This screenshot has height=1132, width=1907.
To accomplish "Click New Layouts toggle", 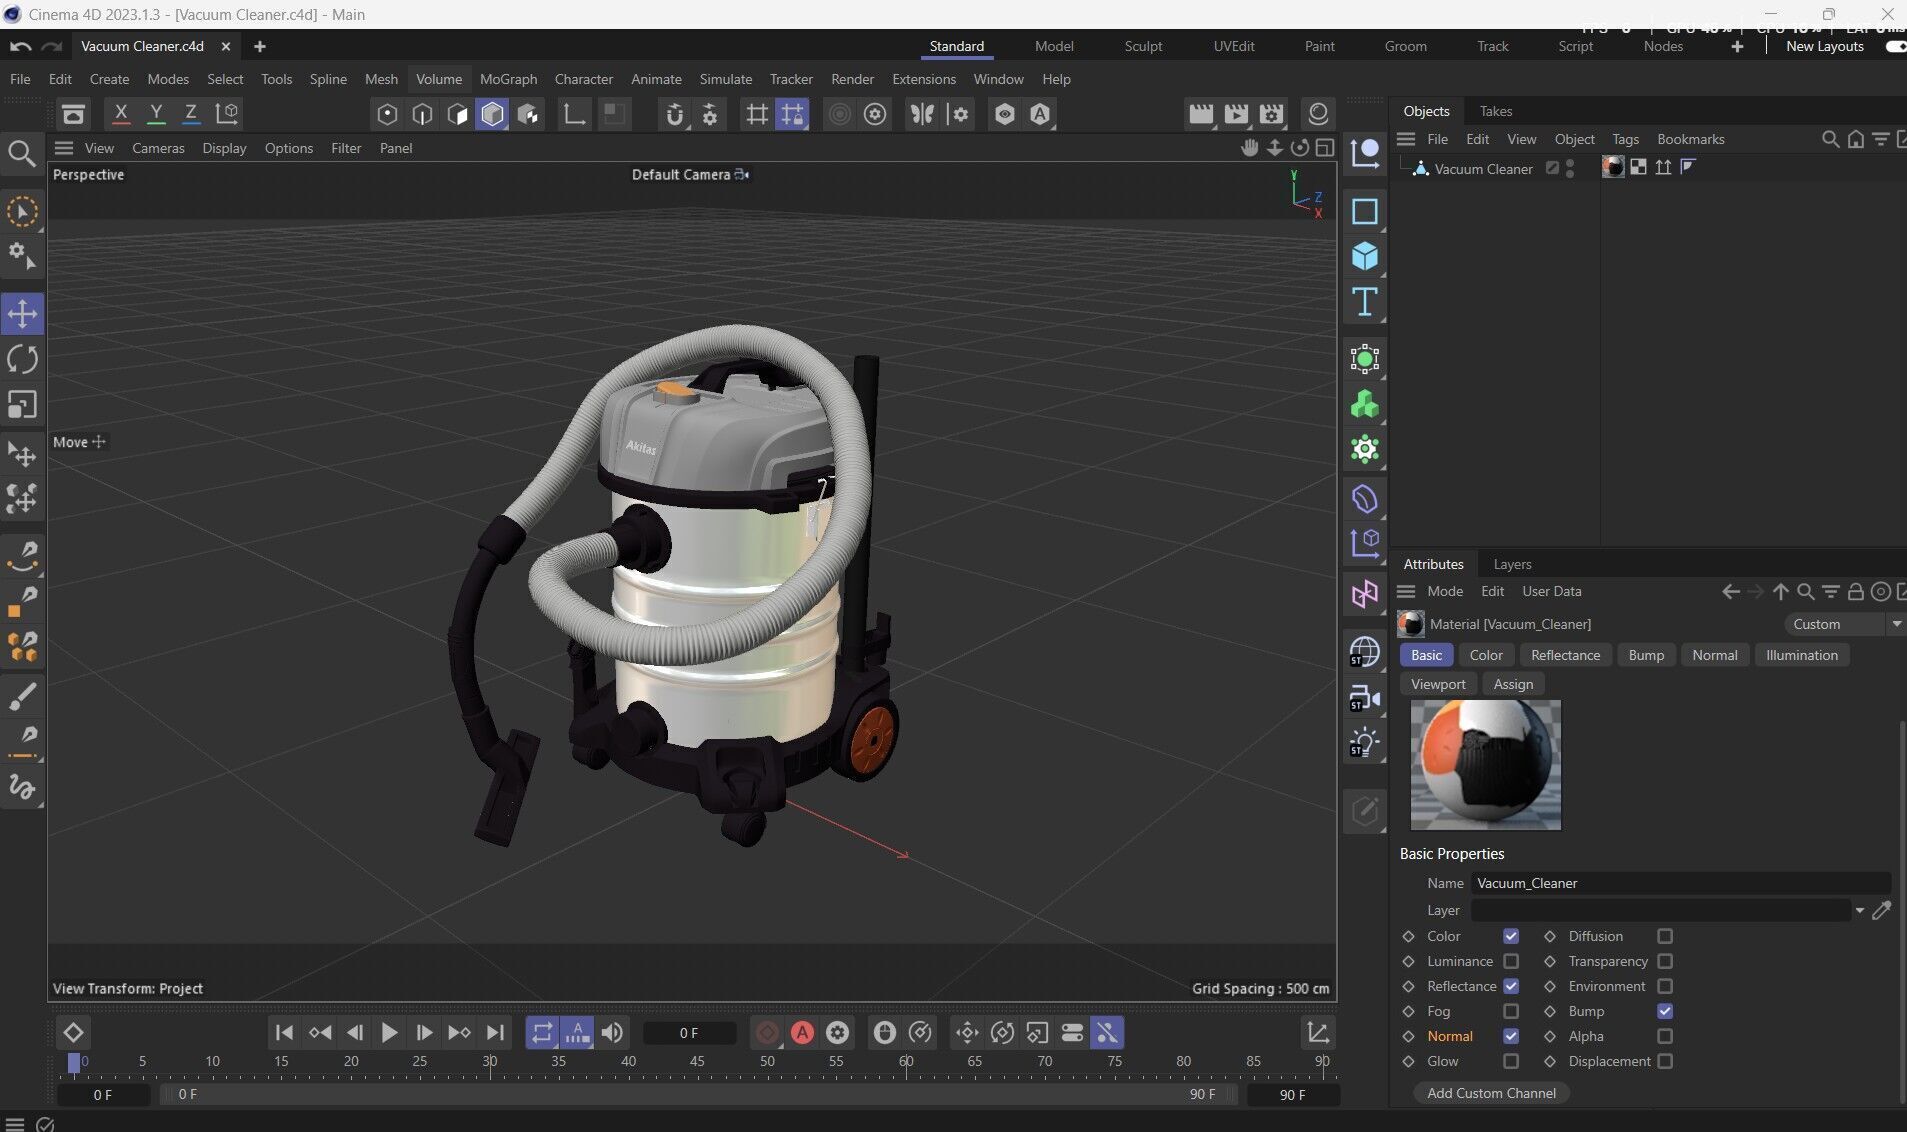I will [1895, 46].
